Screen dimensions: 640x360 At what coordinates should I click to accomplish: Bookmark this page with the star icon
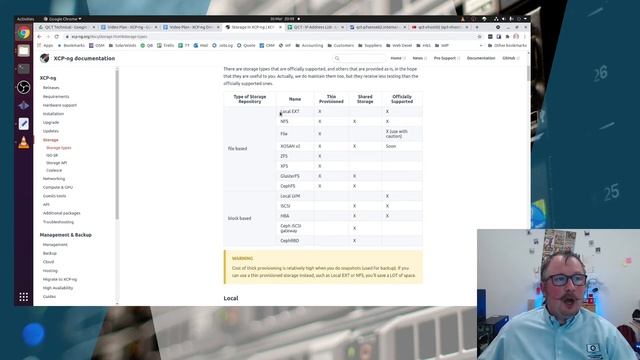coord(480,37)
